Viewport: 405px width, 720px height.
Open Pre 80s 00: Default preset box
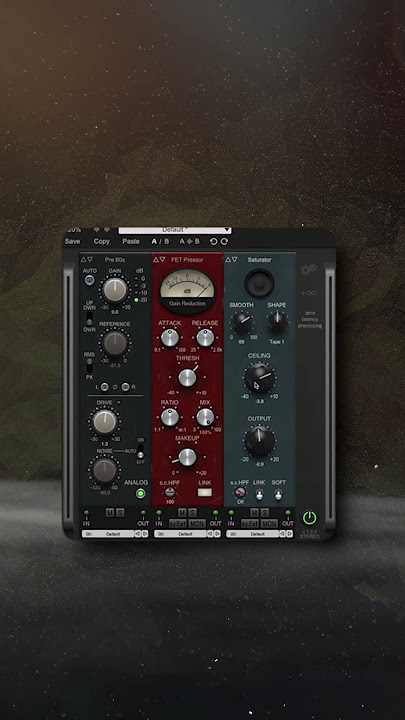[107, 534]
